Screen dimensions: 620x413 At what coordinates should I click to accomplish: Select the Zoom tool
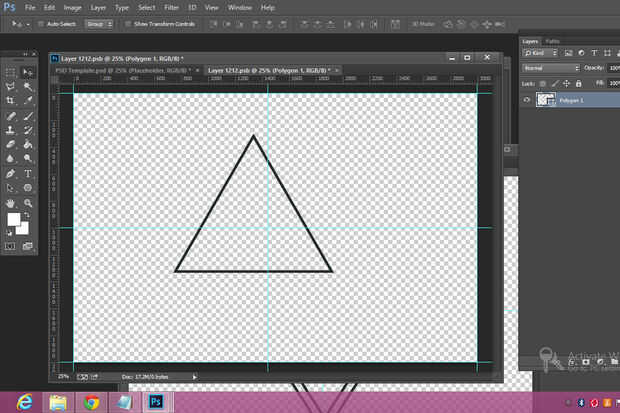click(28, 203)
